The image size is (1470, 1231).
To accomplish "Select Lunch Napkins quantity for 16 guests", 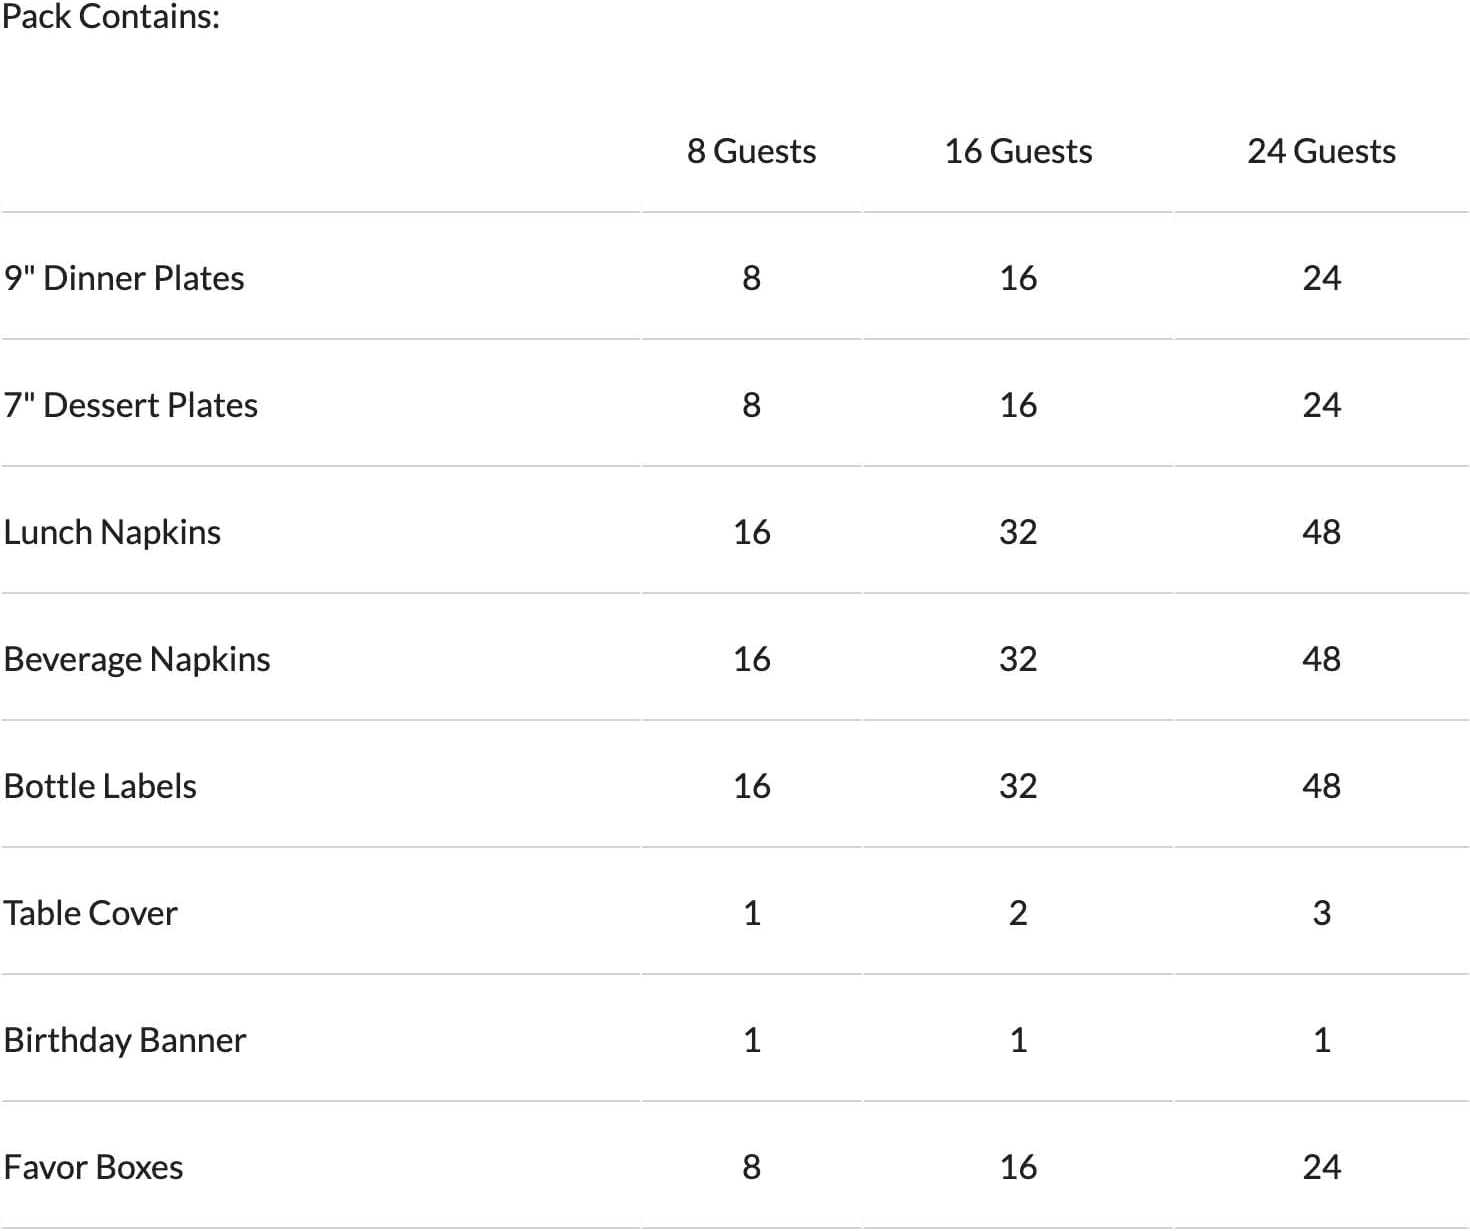I will pyautogui.click(x=1018, y=532).
